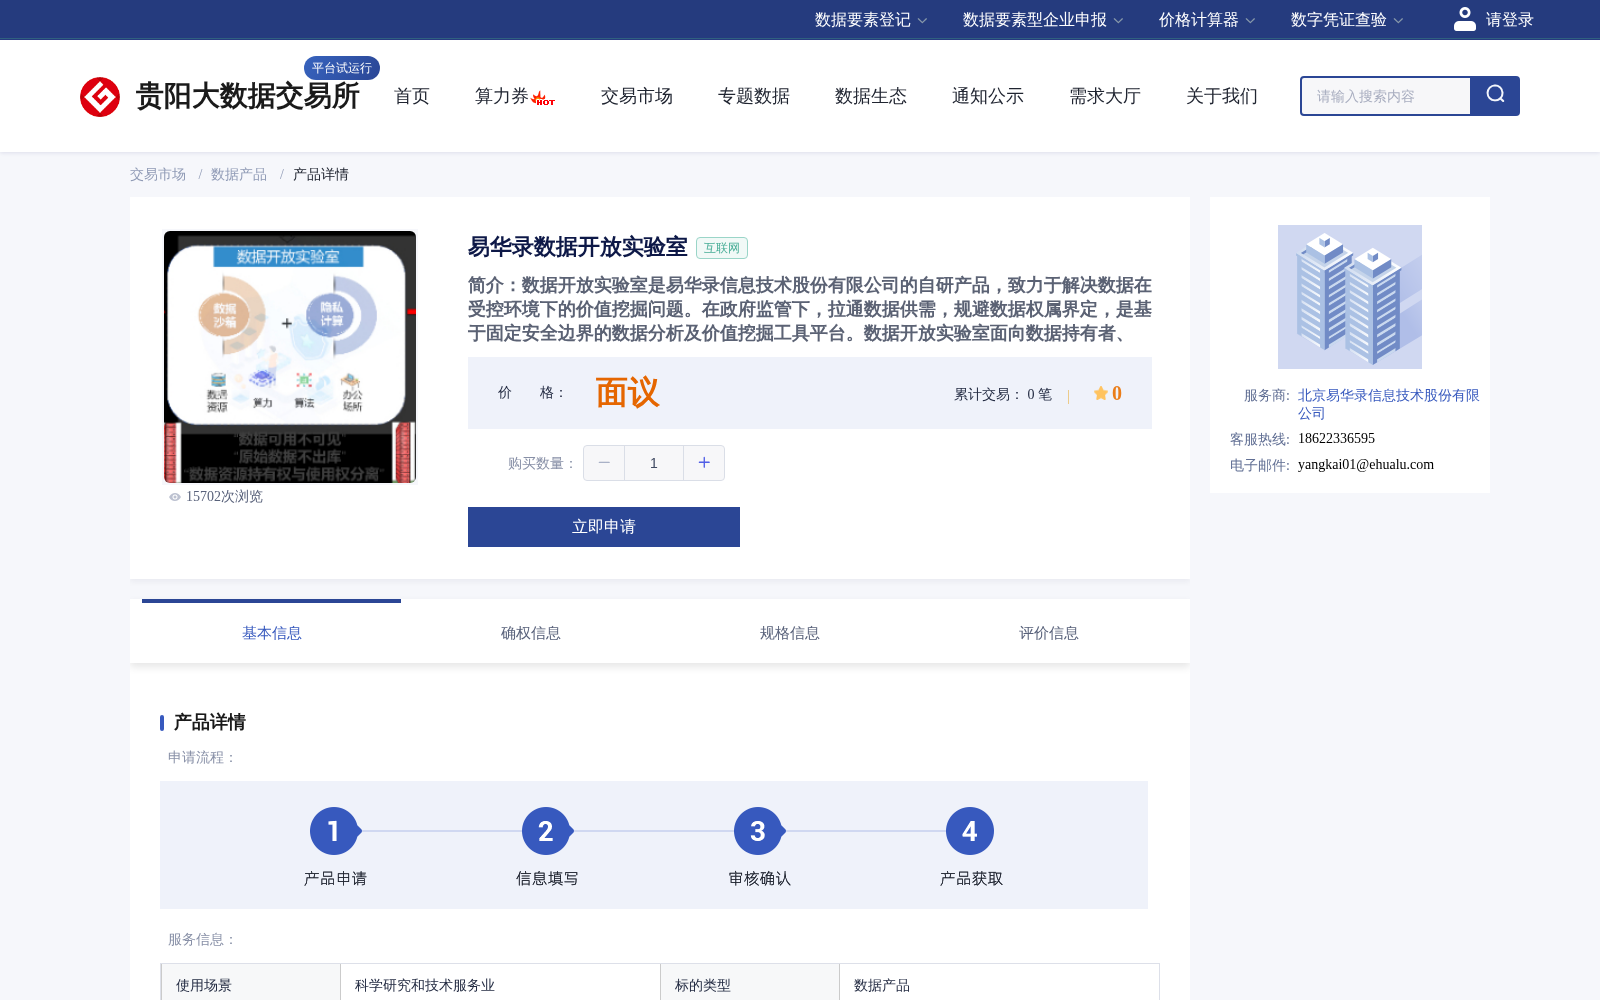Open the 交易市场 menu item
Image resolution: width=1600 pixels, height=1000 pixels.
[637, 96]
